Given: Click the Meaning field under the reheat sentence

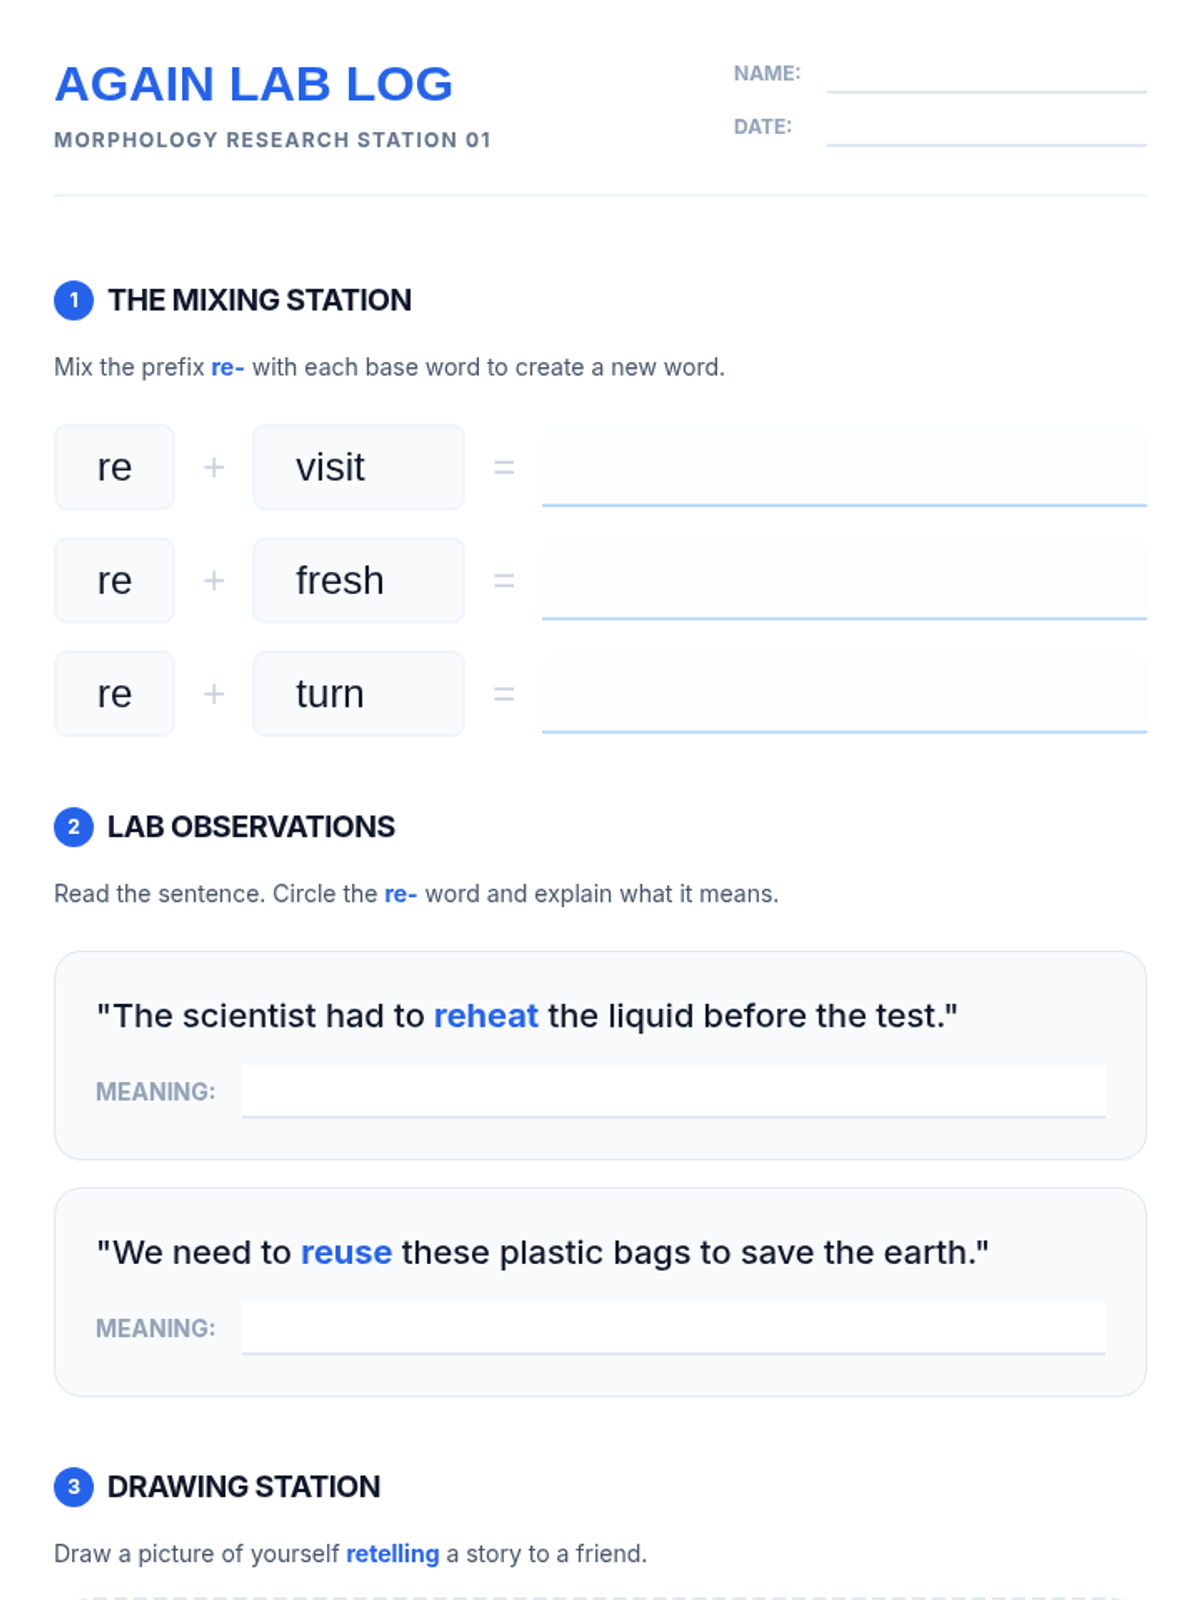Looking at the screenshot, I should (x=673, y=1091).
